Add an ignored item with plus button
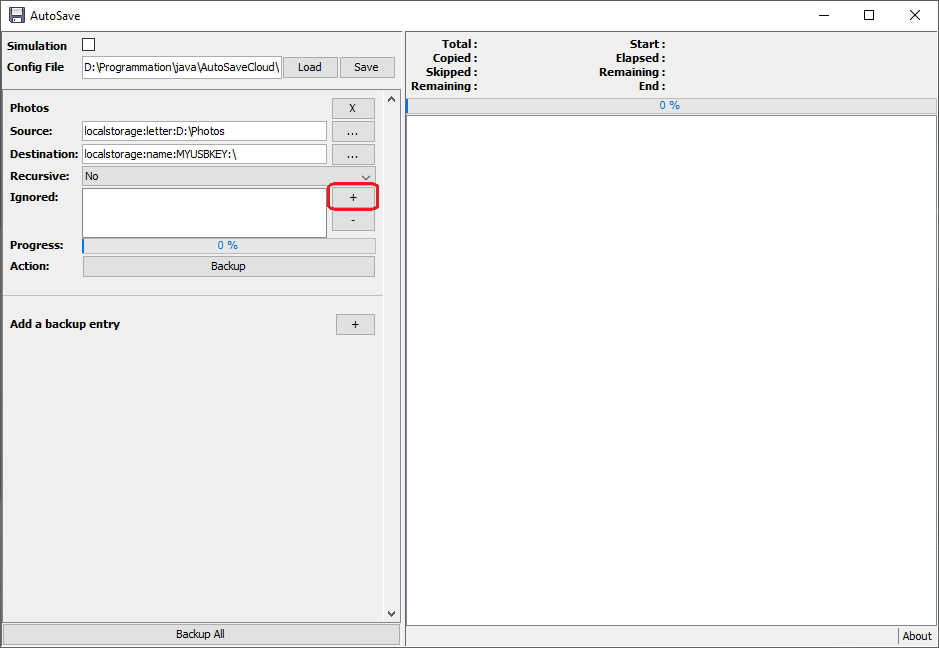The width and height of the screenshot is (939, 648). click(x=353, y=197)
